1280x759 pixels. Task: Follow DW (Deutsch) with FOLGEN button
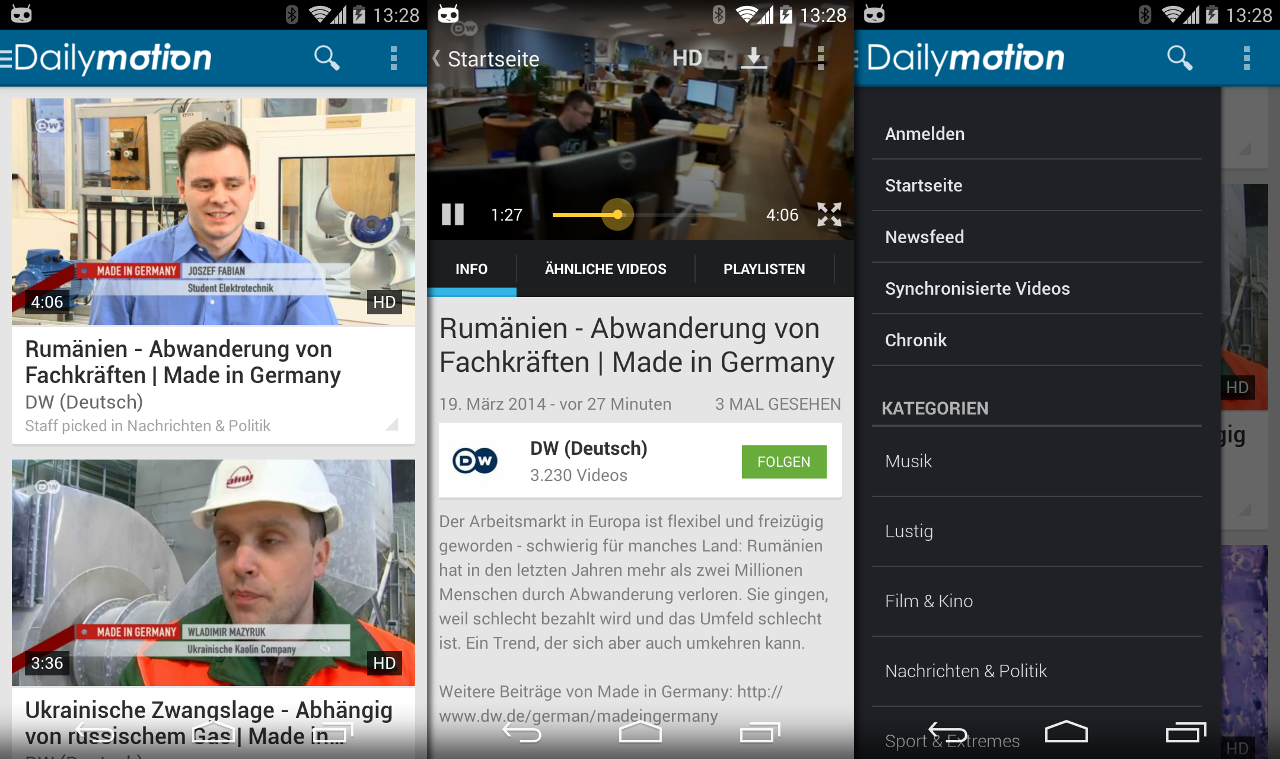click(x=784, y=462)
